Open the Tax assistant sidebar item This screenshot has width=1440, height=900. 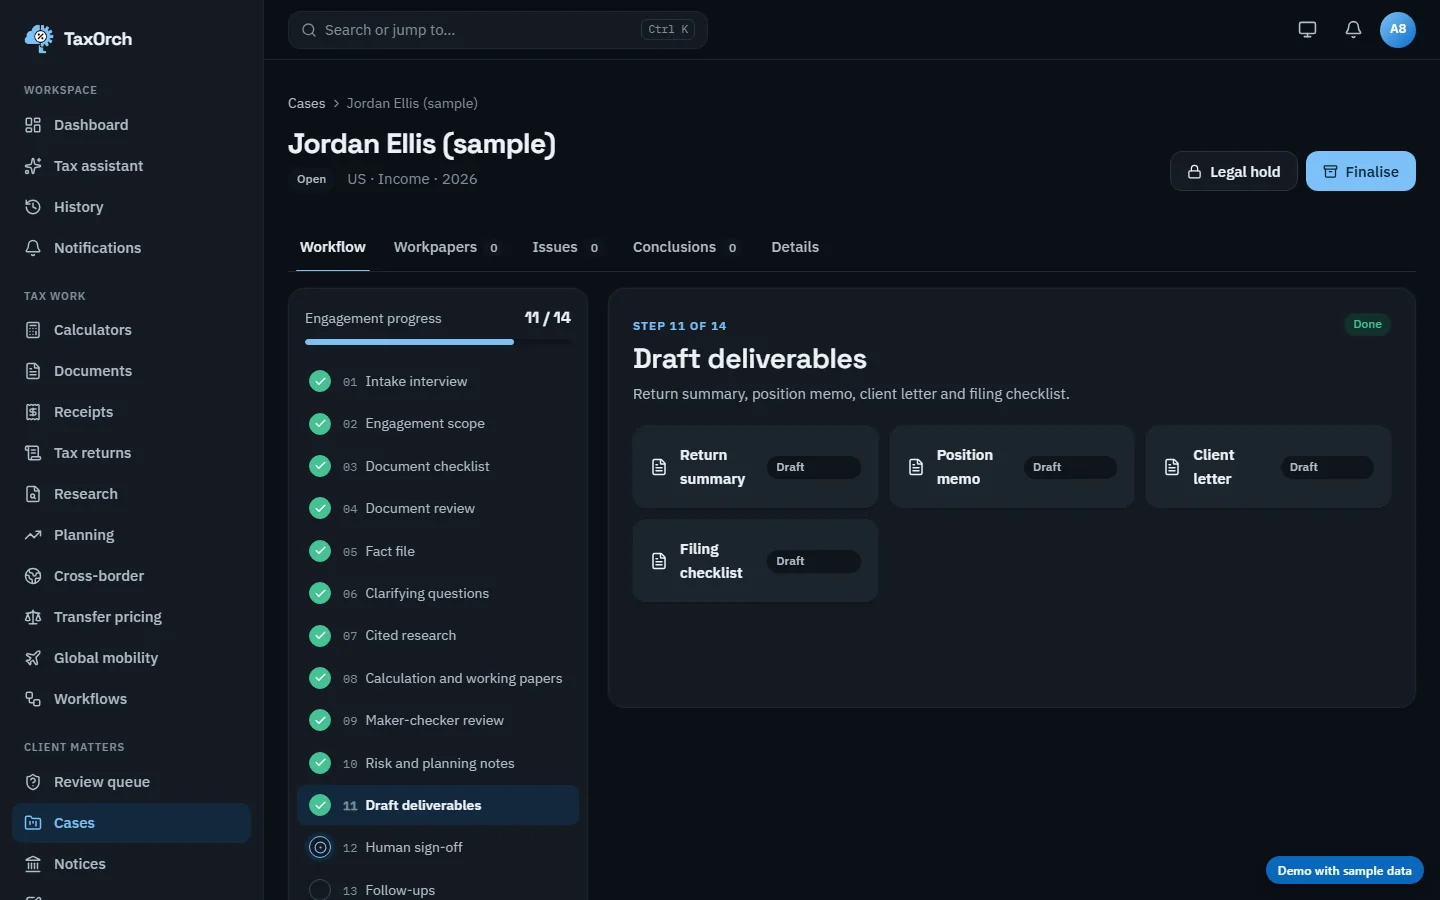coord(131,166)
